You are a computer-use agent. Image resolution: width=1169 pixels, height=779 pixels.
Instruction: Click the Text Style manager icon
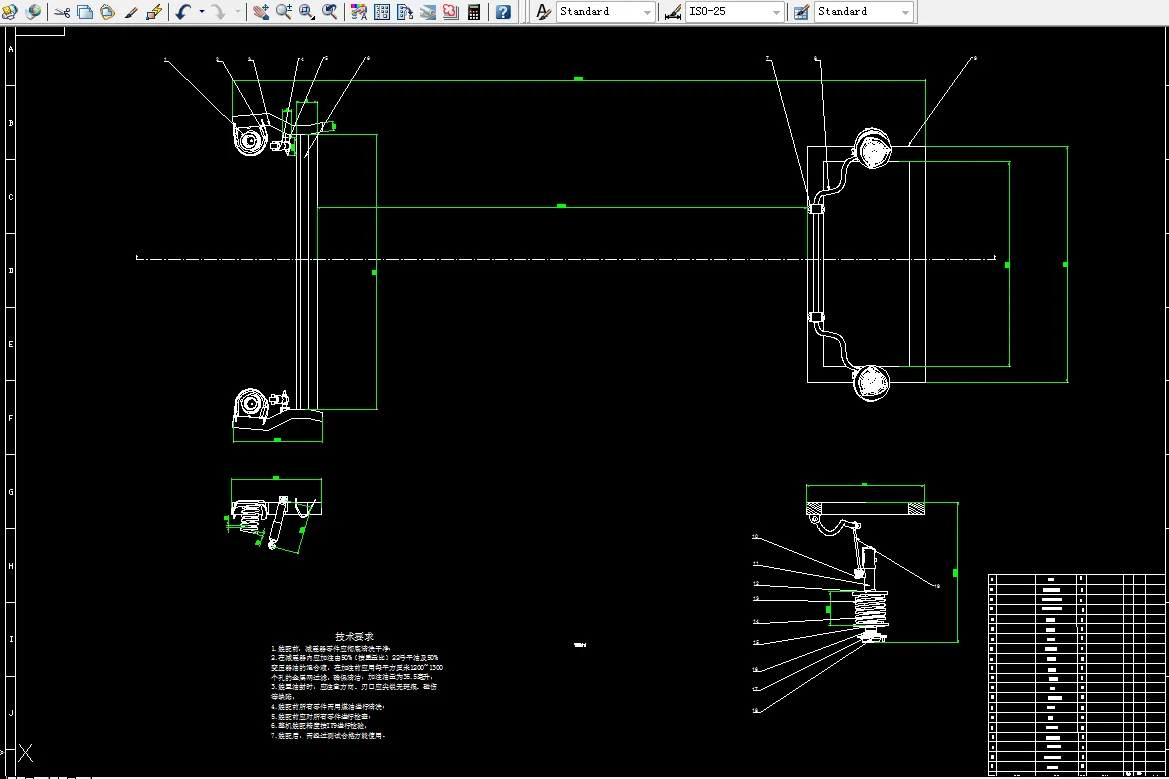point(543,12)
